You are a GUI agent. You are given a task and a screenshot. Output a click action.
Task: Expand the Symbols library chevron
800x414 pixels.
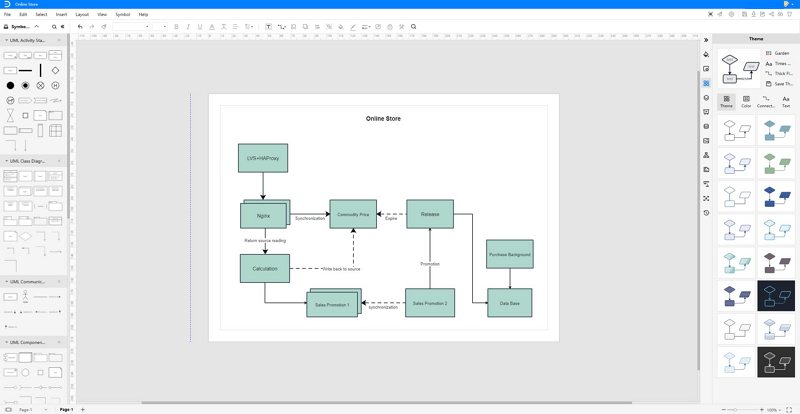36,27
